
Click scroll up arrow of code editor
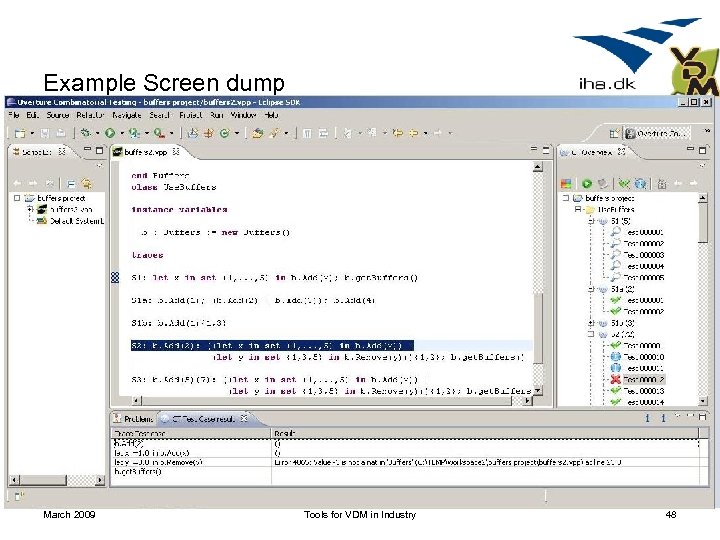(538, 167)
